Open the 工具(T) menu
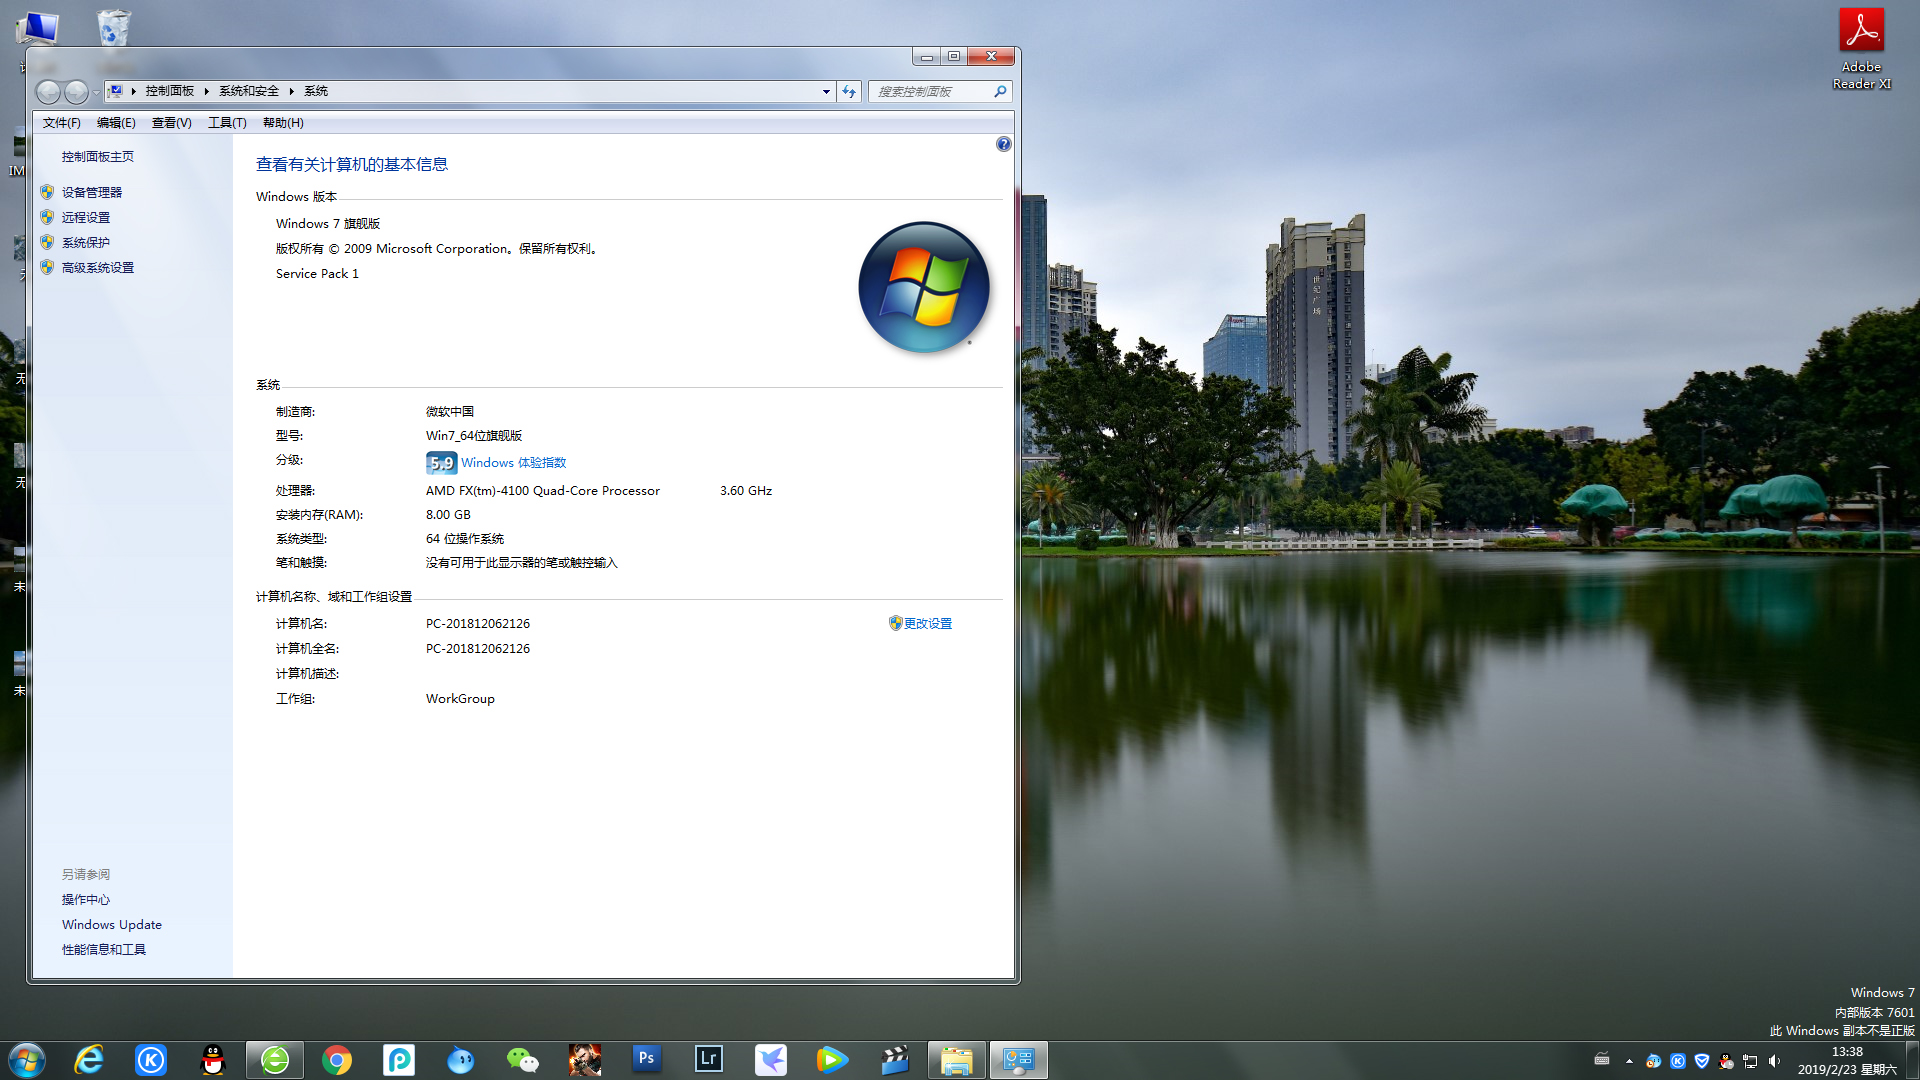This screenshot has height=1080, width=1920. click(x=227, y=122)
